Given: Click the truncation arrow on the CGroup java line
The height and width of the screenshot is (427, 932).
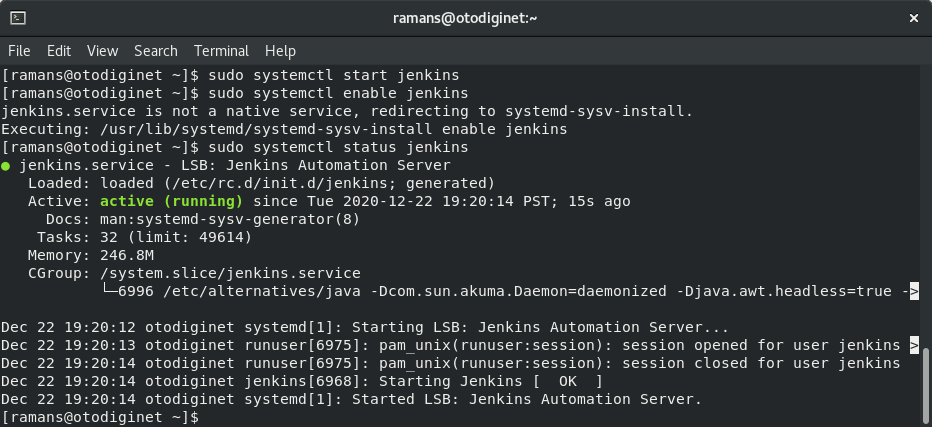Looking at the screenshot, I should 914,291.
